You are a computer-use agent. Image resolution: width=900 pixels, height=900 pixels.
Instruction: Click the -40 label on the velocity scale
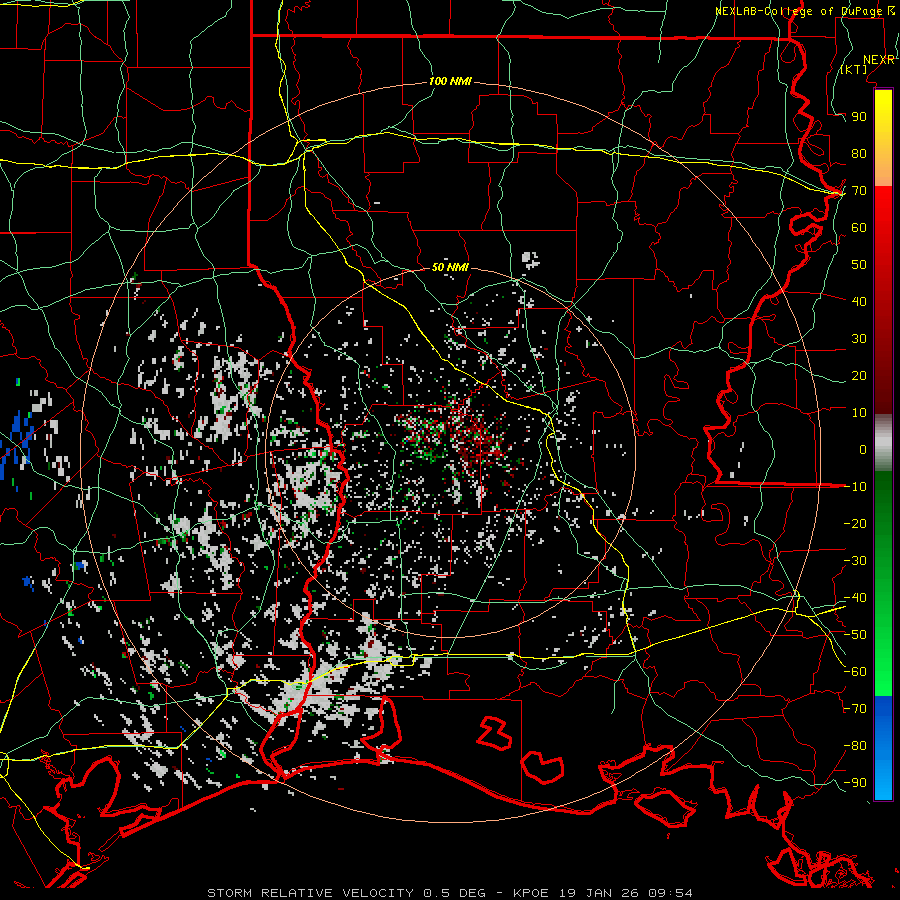point(855,598)
